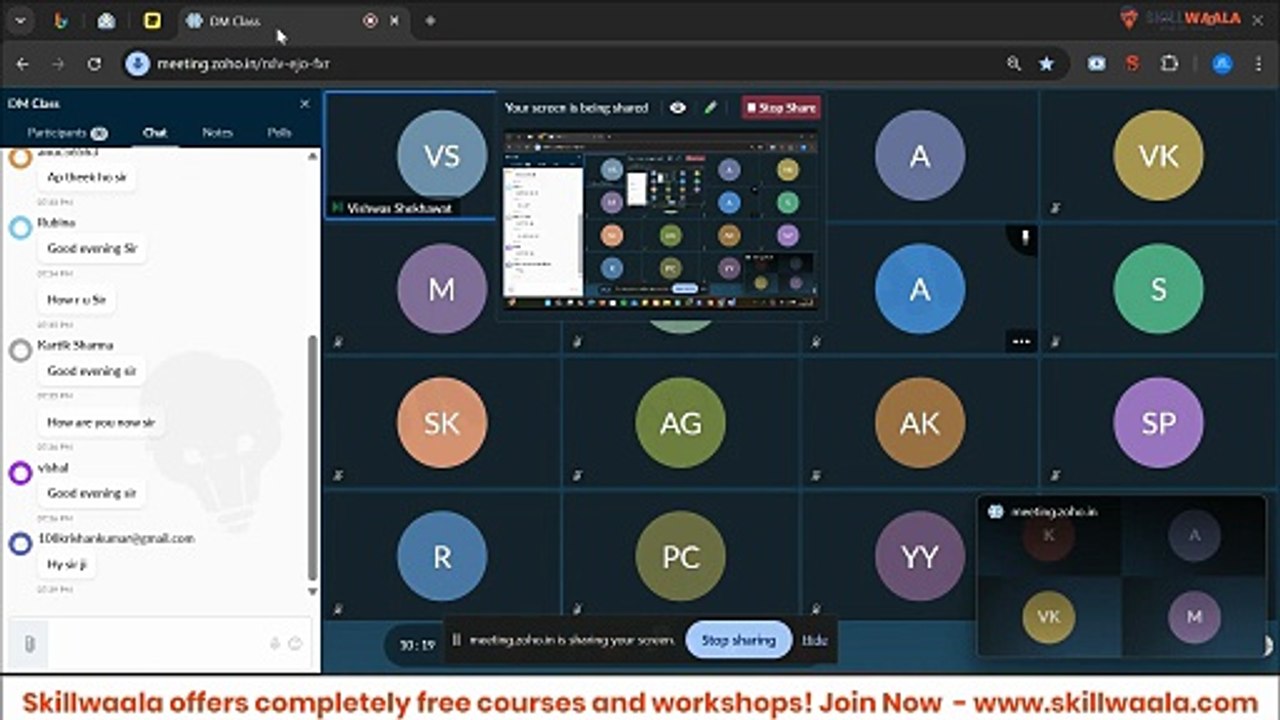The image size is (1280, 720).
Task: Open the Chrome three-dot menu
Action: click(1257, 64)
